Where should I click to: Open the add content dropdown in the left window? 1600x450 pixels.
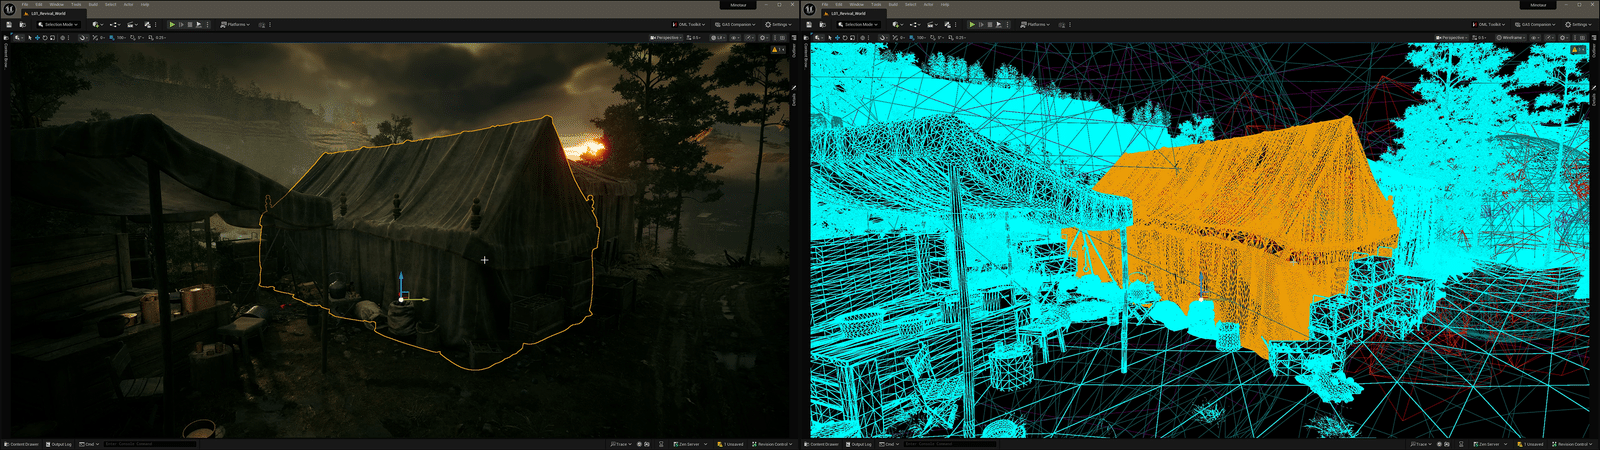point(97,24)
